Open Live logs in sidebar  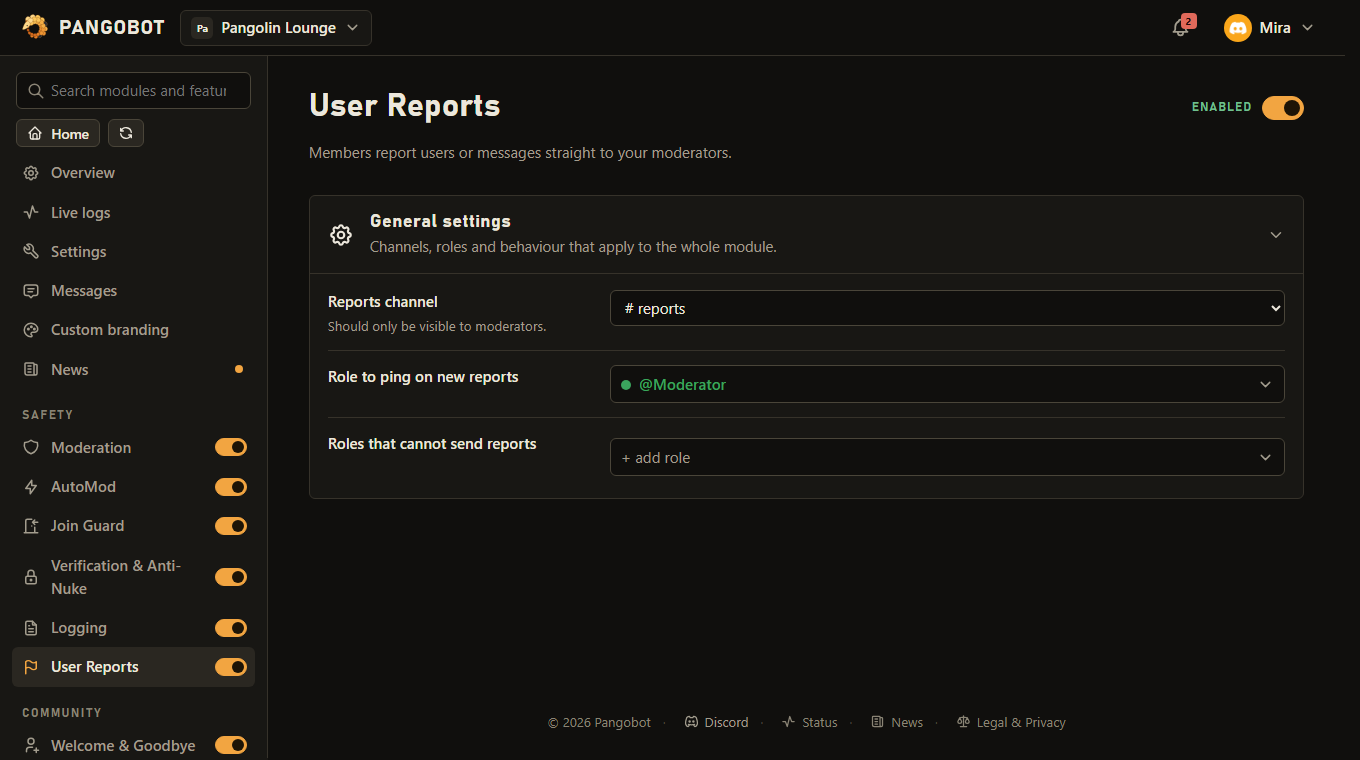tap(133, 212)
